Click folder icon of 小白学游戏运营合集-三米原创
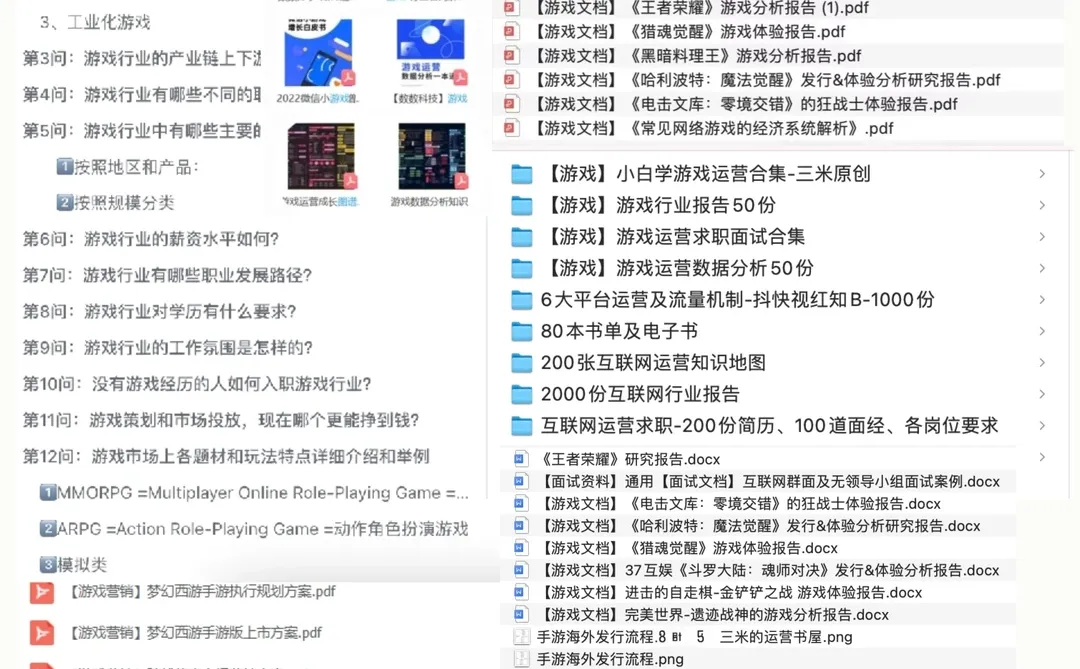This screenshot has height=669, width=1080. (521, 174)
